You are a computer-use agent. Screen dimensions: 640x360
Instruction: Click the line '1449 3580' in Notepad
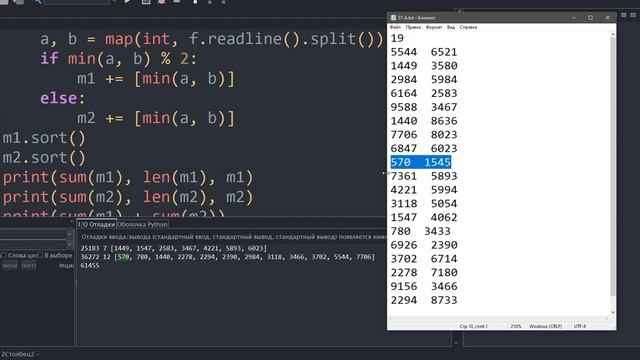click(424, 66)
